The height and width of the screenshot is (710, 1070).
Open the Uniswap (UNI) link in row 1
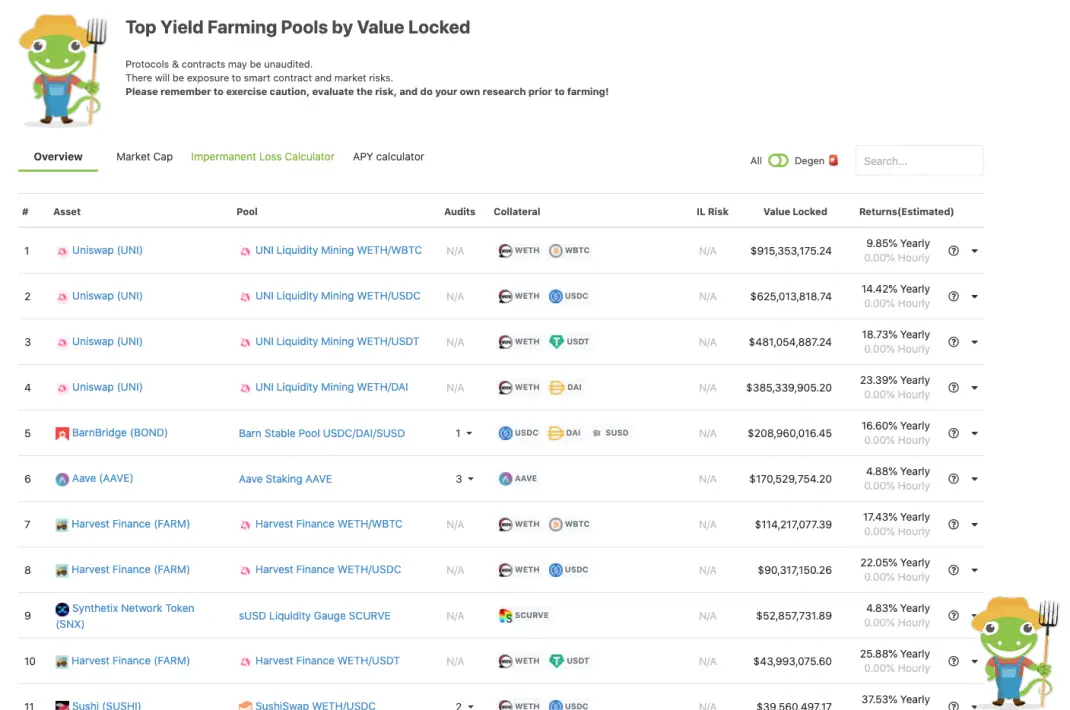pos(107,250)
